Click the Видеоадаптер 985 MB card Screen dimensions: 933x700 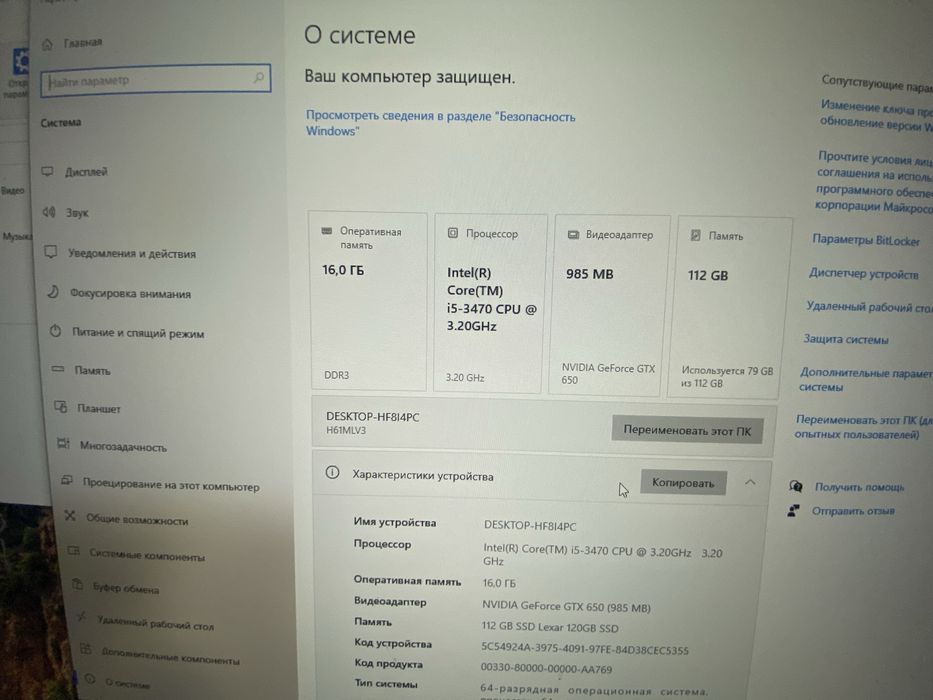(609, 305)
